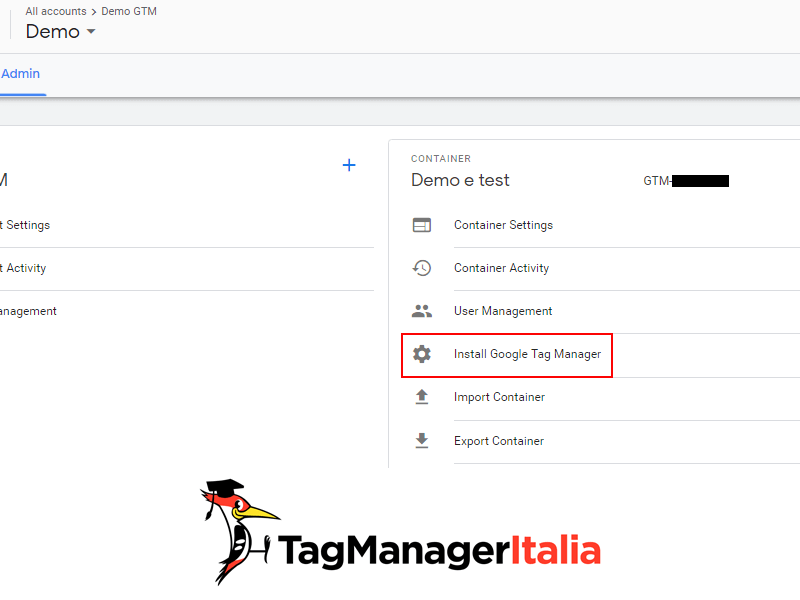Image resolution: width=800 pixels, height=600 pixels.
Task: Open account Activity in the left panel
Action: click(x=23, y=268)
